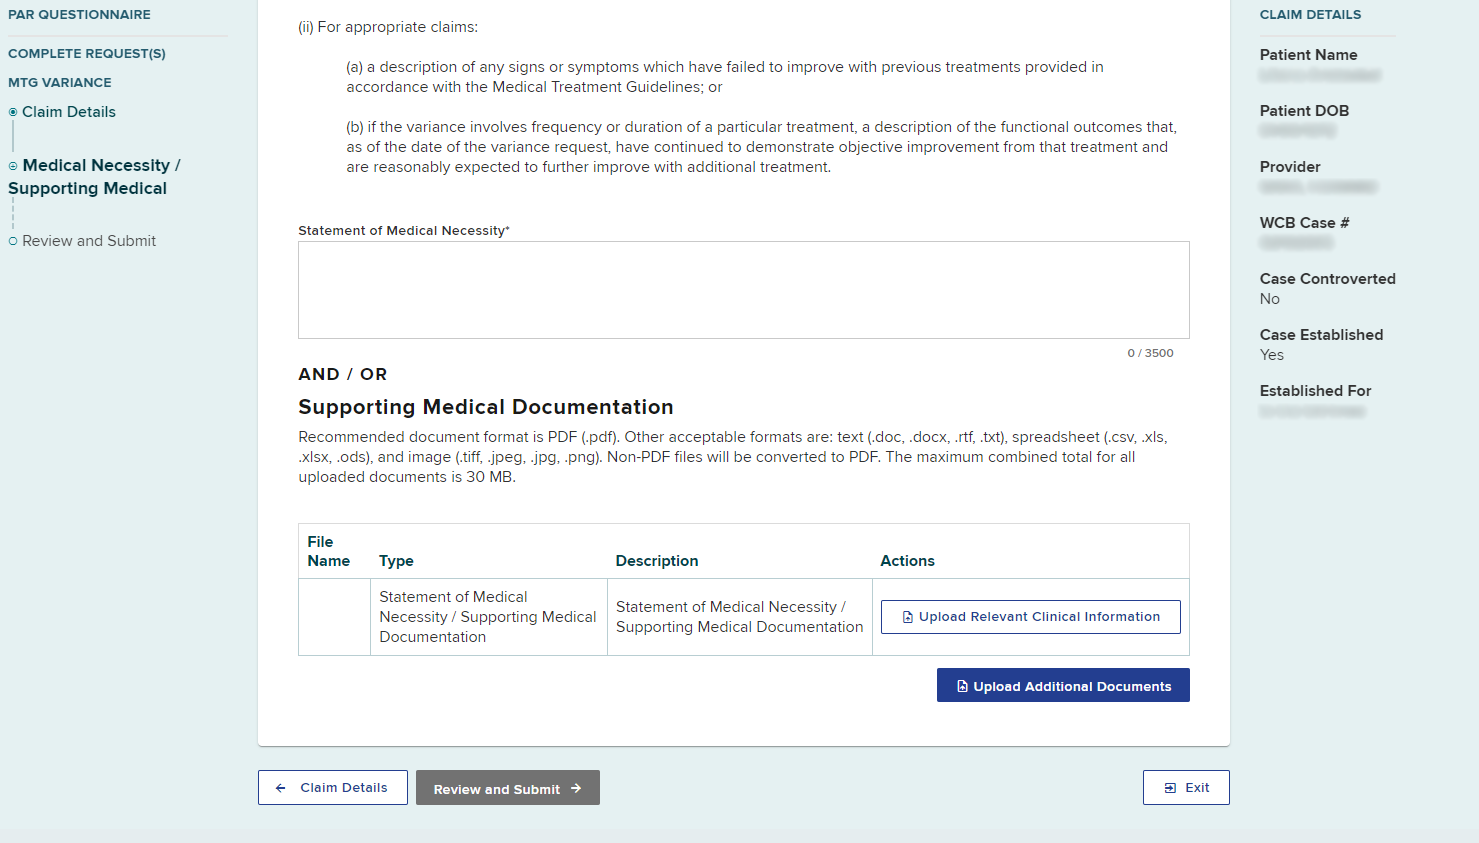Click into Statement of Medical Necessity text box
This screenshot has height=843, width=1479.
point(743,290)
